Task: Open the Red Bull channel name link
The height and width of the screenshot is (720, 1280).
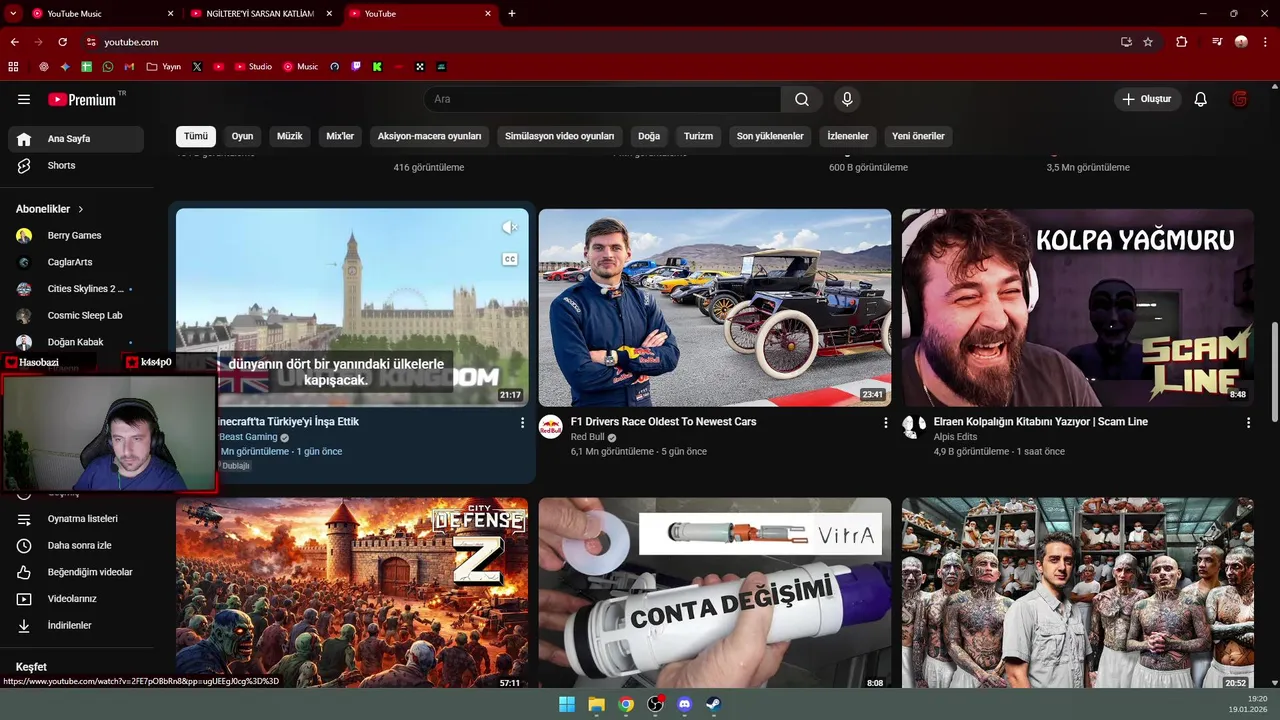Action: pyautogui.click(x=588, y=437)
